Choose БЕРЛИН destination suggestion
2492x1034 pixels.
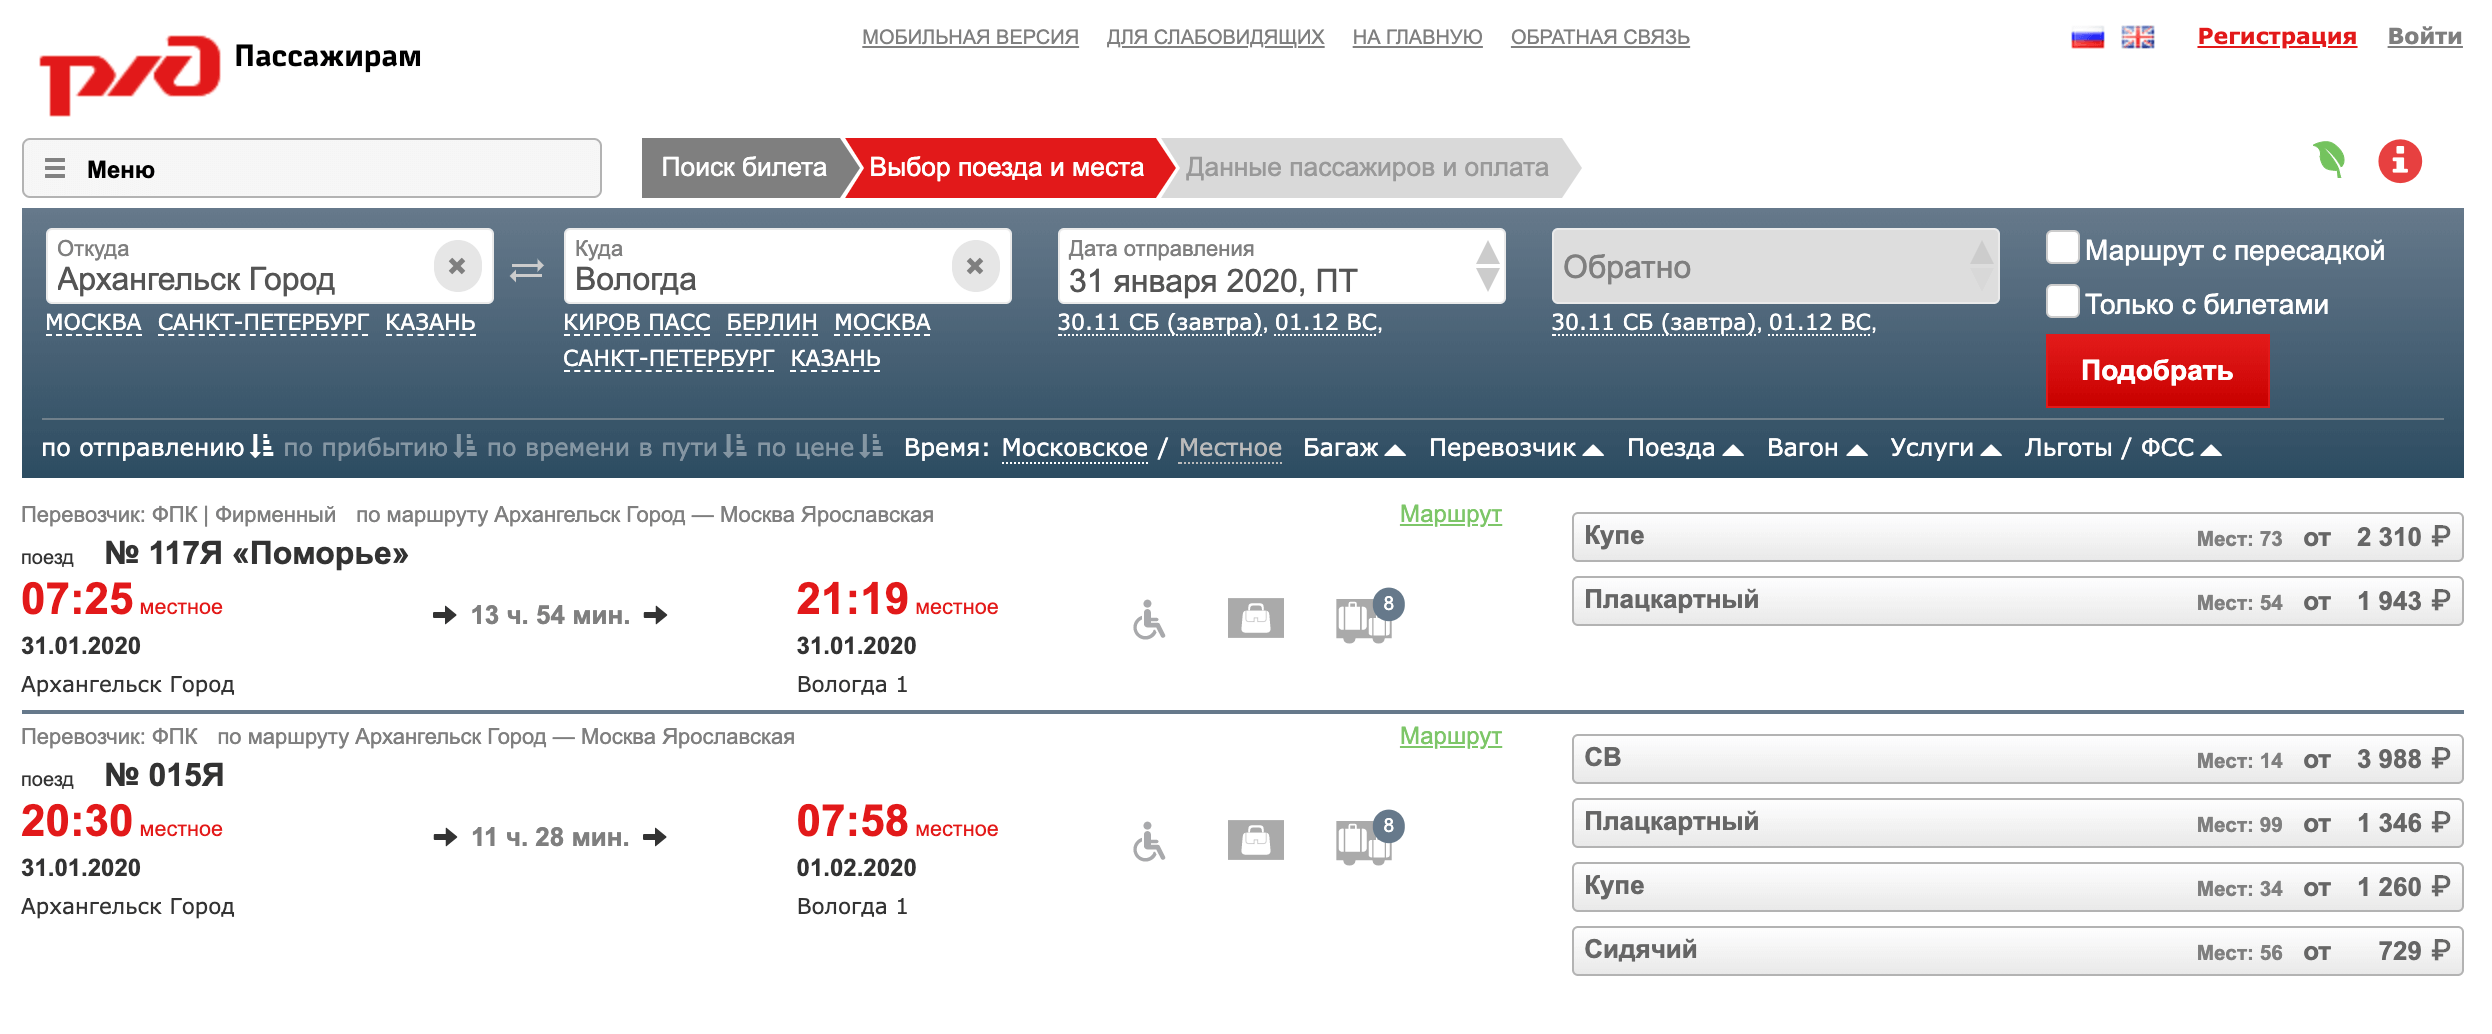771,323
